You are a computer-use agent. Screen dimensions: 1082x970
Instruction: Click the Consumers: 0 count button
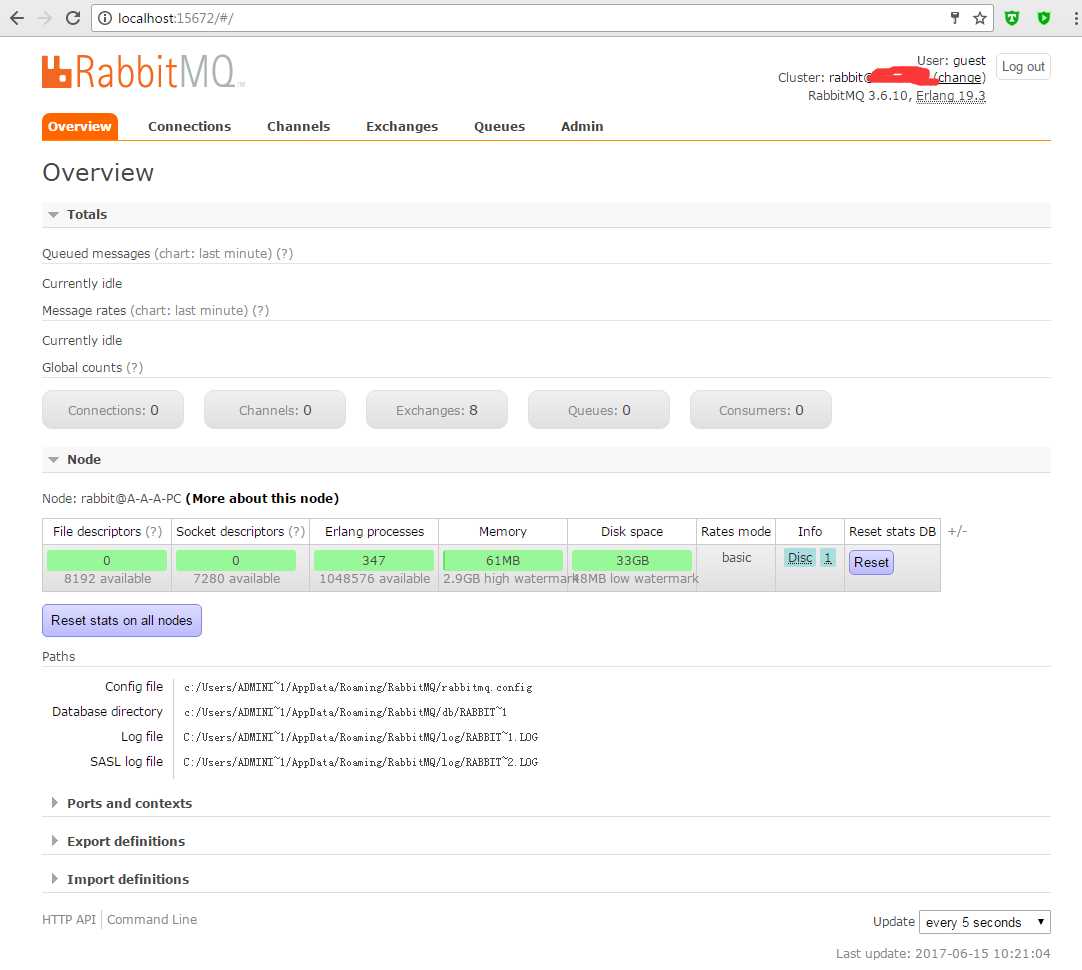[760, 410]
